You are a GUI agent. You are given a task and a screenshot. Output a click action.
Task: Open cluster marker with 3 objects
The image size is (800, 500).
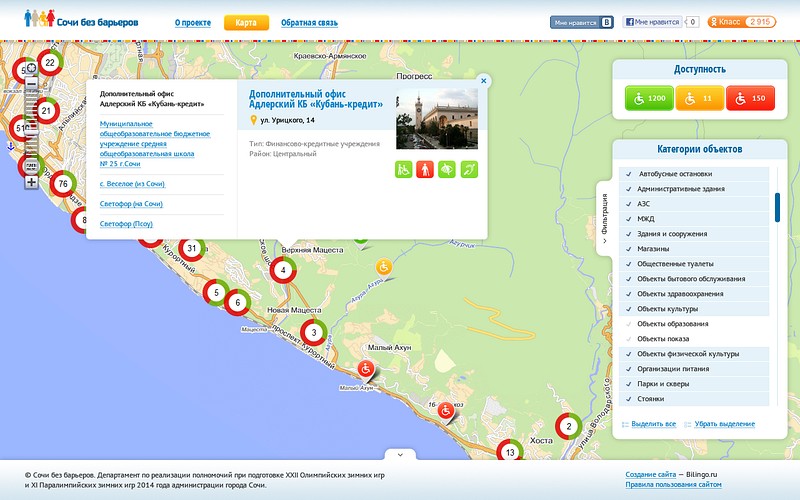tap(314, 333)
